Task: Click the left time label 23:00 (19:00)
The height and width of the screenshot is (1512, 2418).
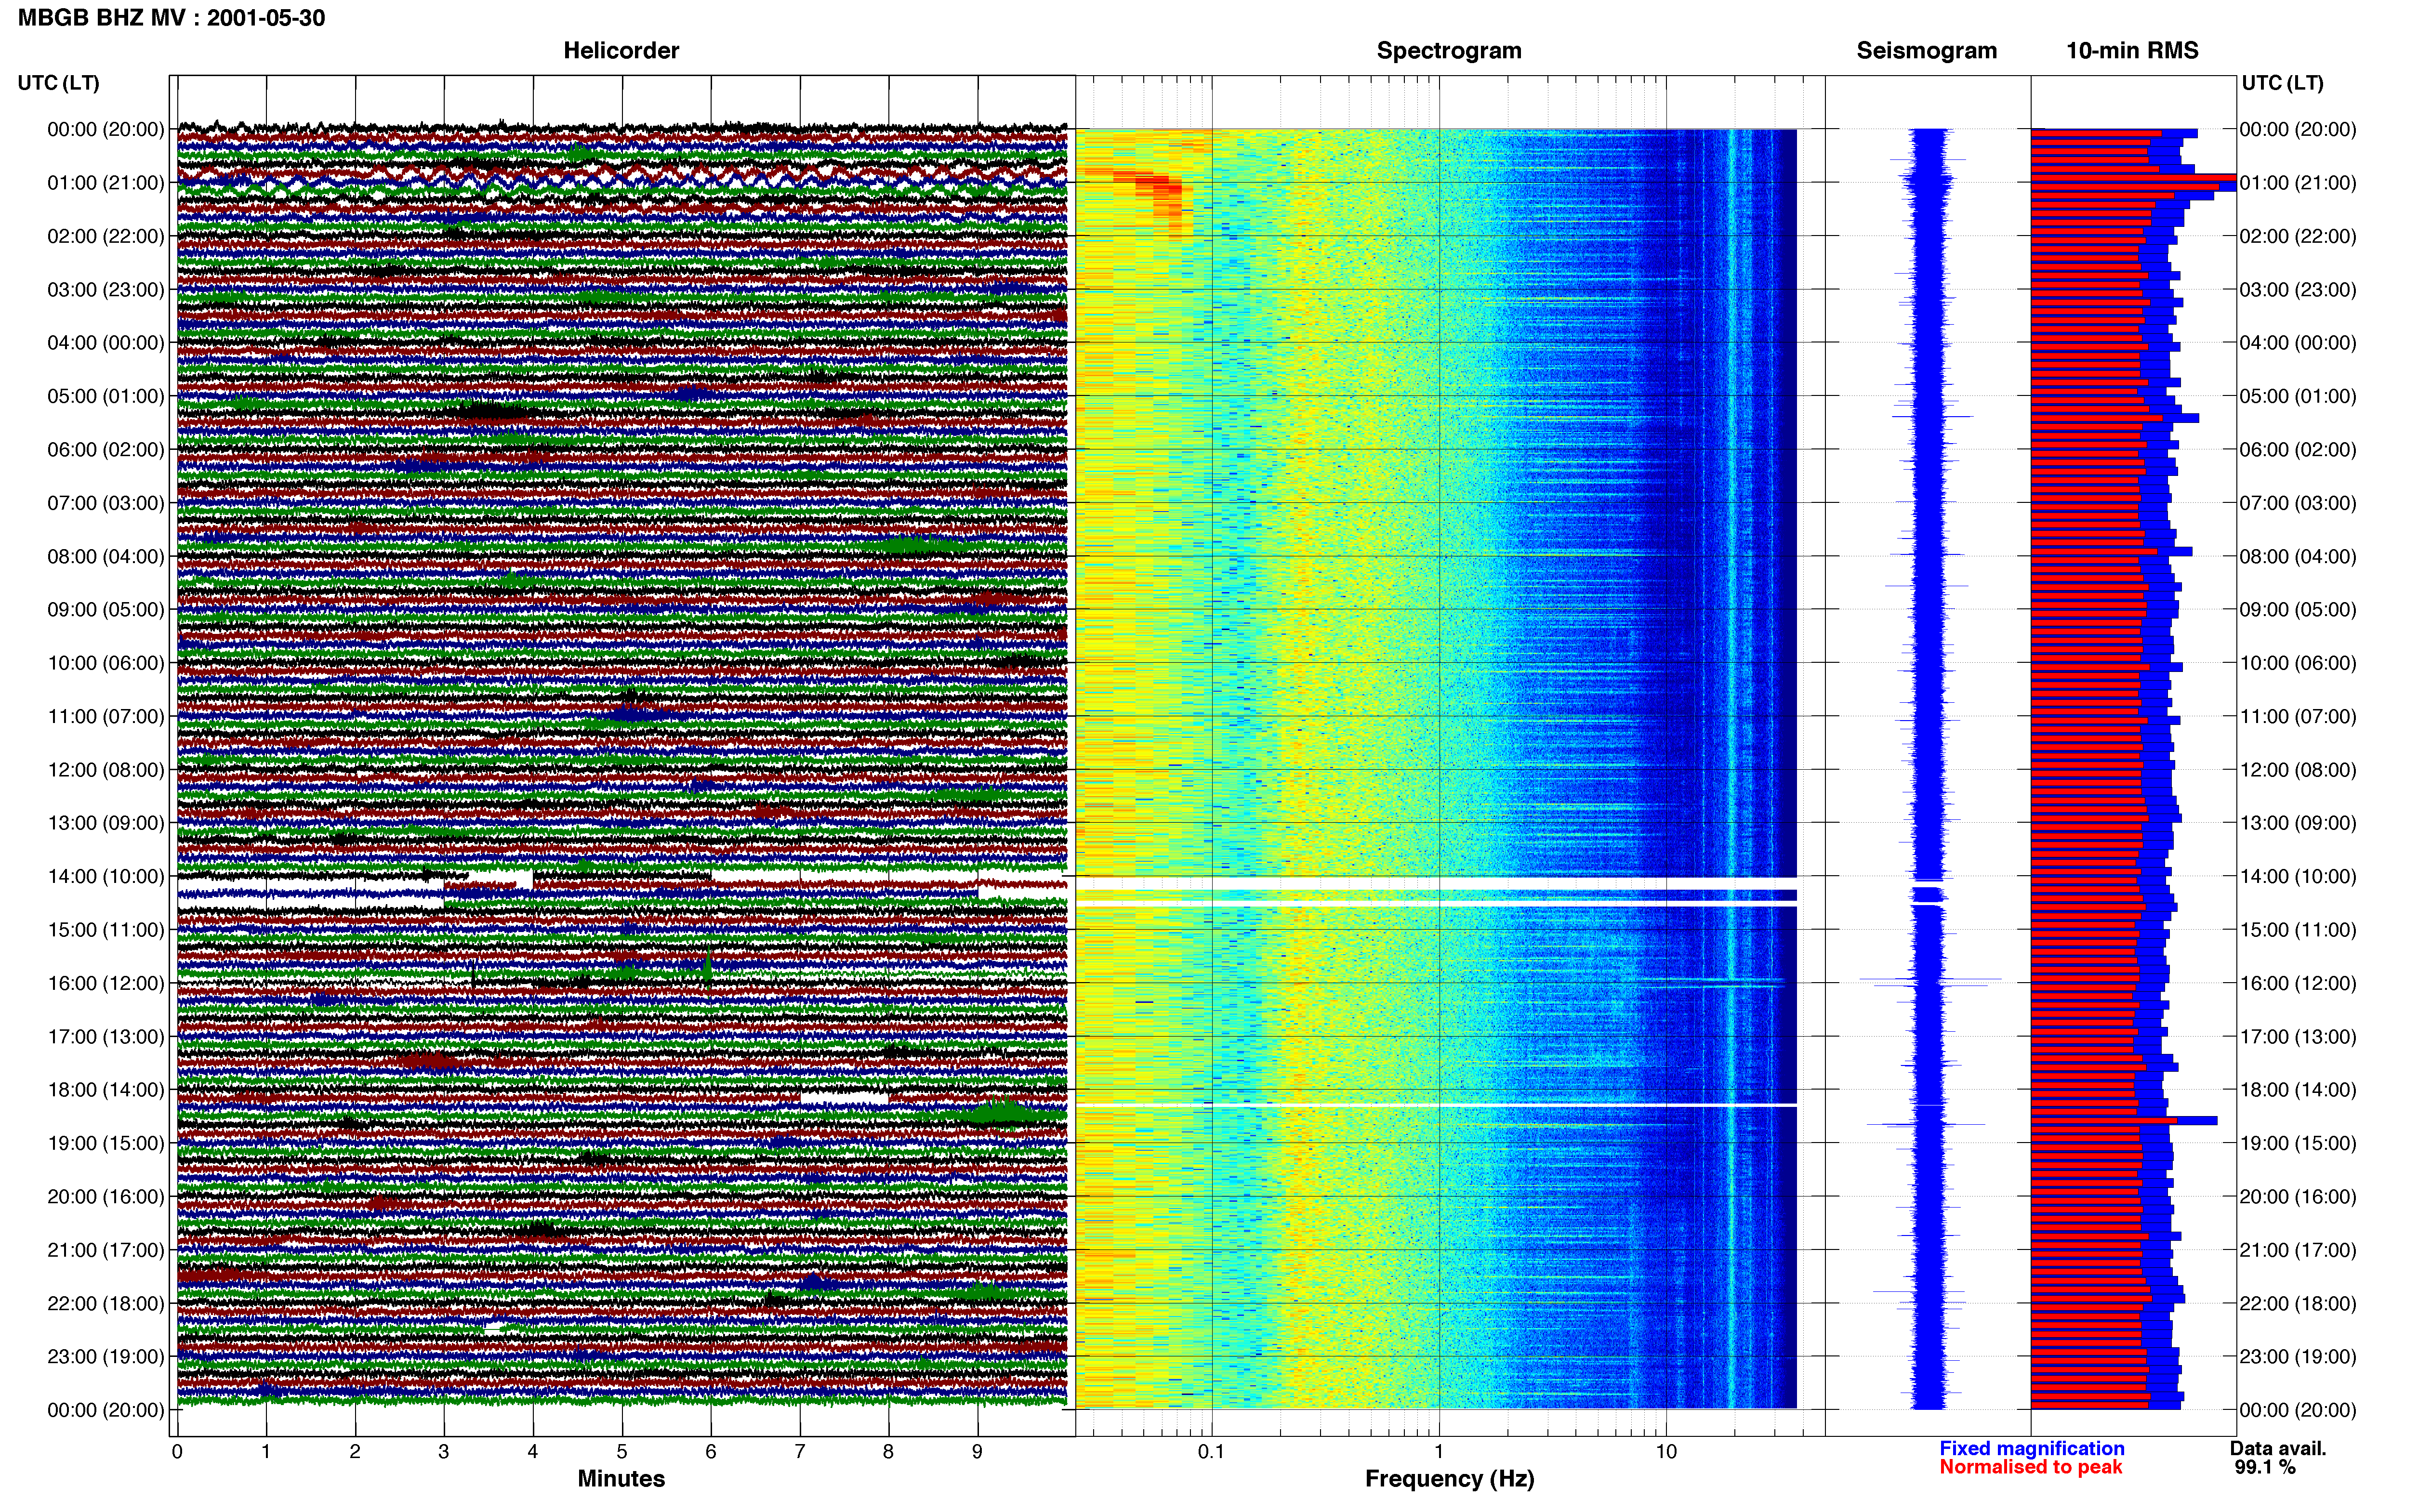Action: tap(106, 1357)
